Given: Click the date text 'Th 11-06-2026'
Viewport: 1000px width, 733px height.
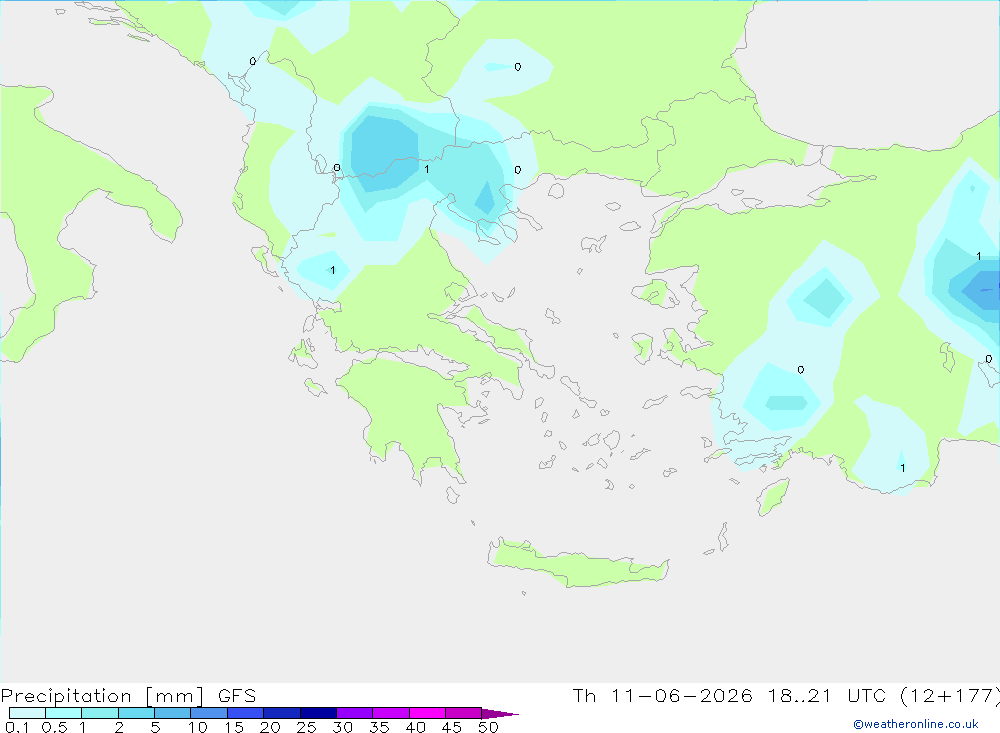Looking at the screenshot, I should coord(662,696).
